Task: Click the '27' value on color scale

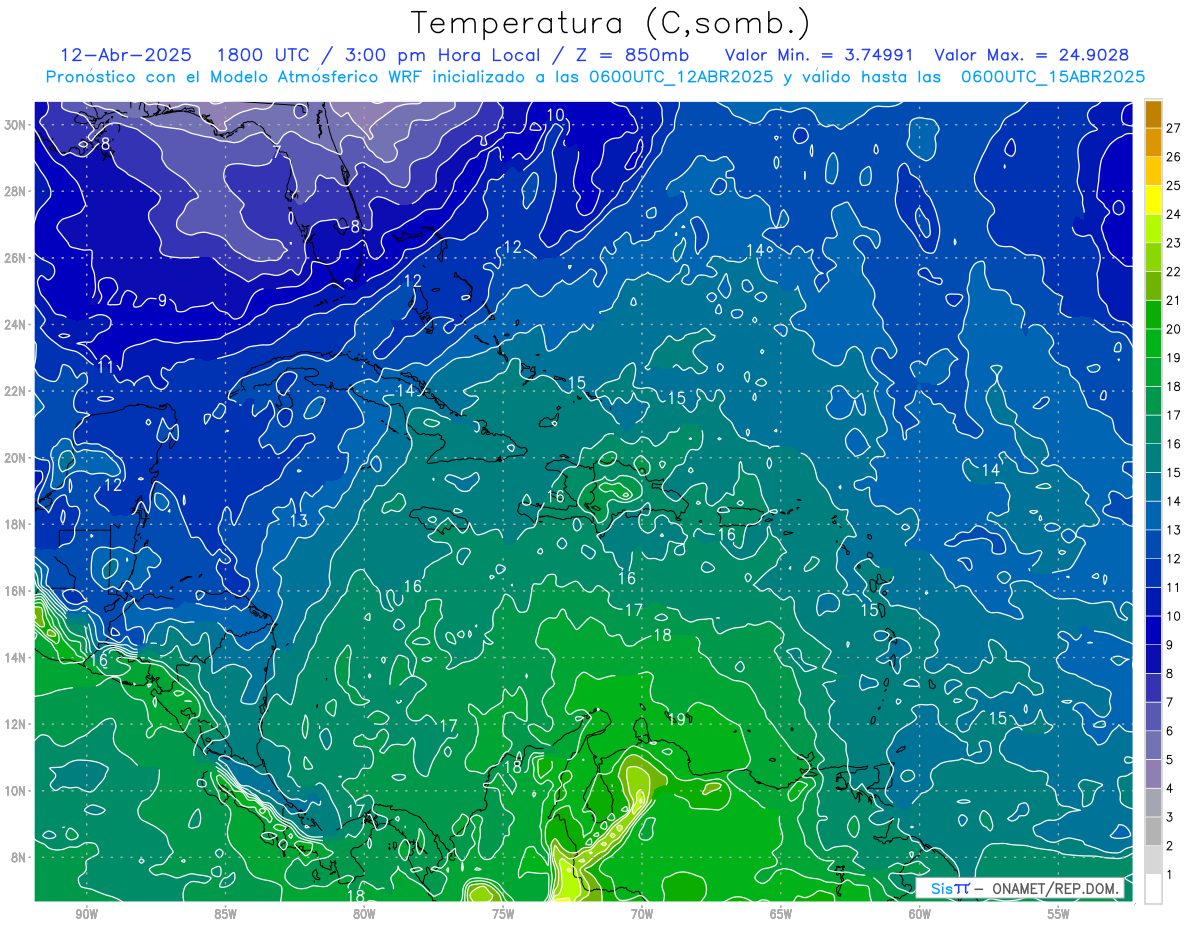Action: tap(1174, 128)
